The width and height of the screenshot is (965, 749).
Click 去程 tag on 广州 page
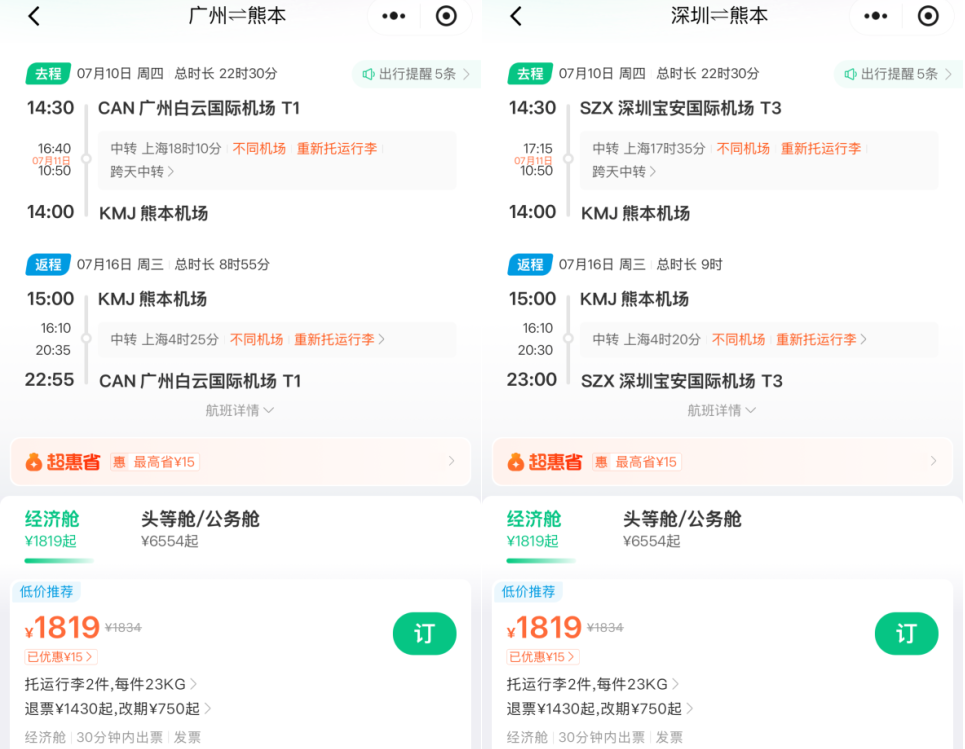pos(48,74)
